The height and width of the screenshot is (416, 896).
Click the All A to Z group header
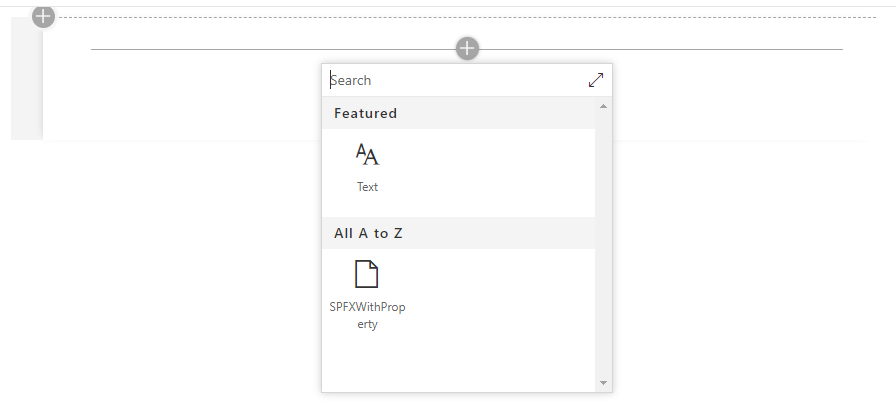[x=459, y=233]
